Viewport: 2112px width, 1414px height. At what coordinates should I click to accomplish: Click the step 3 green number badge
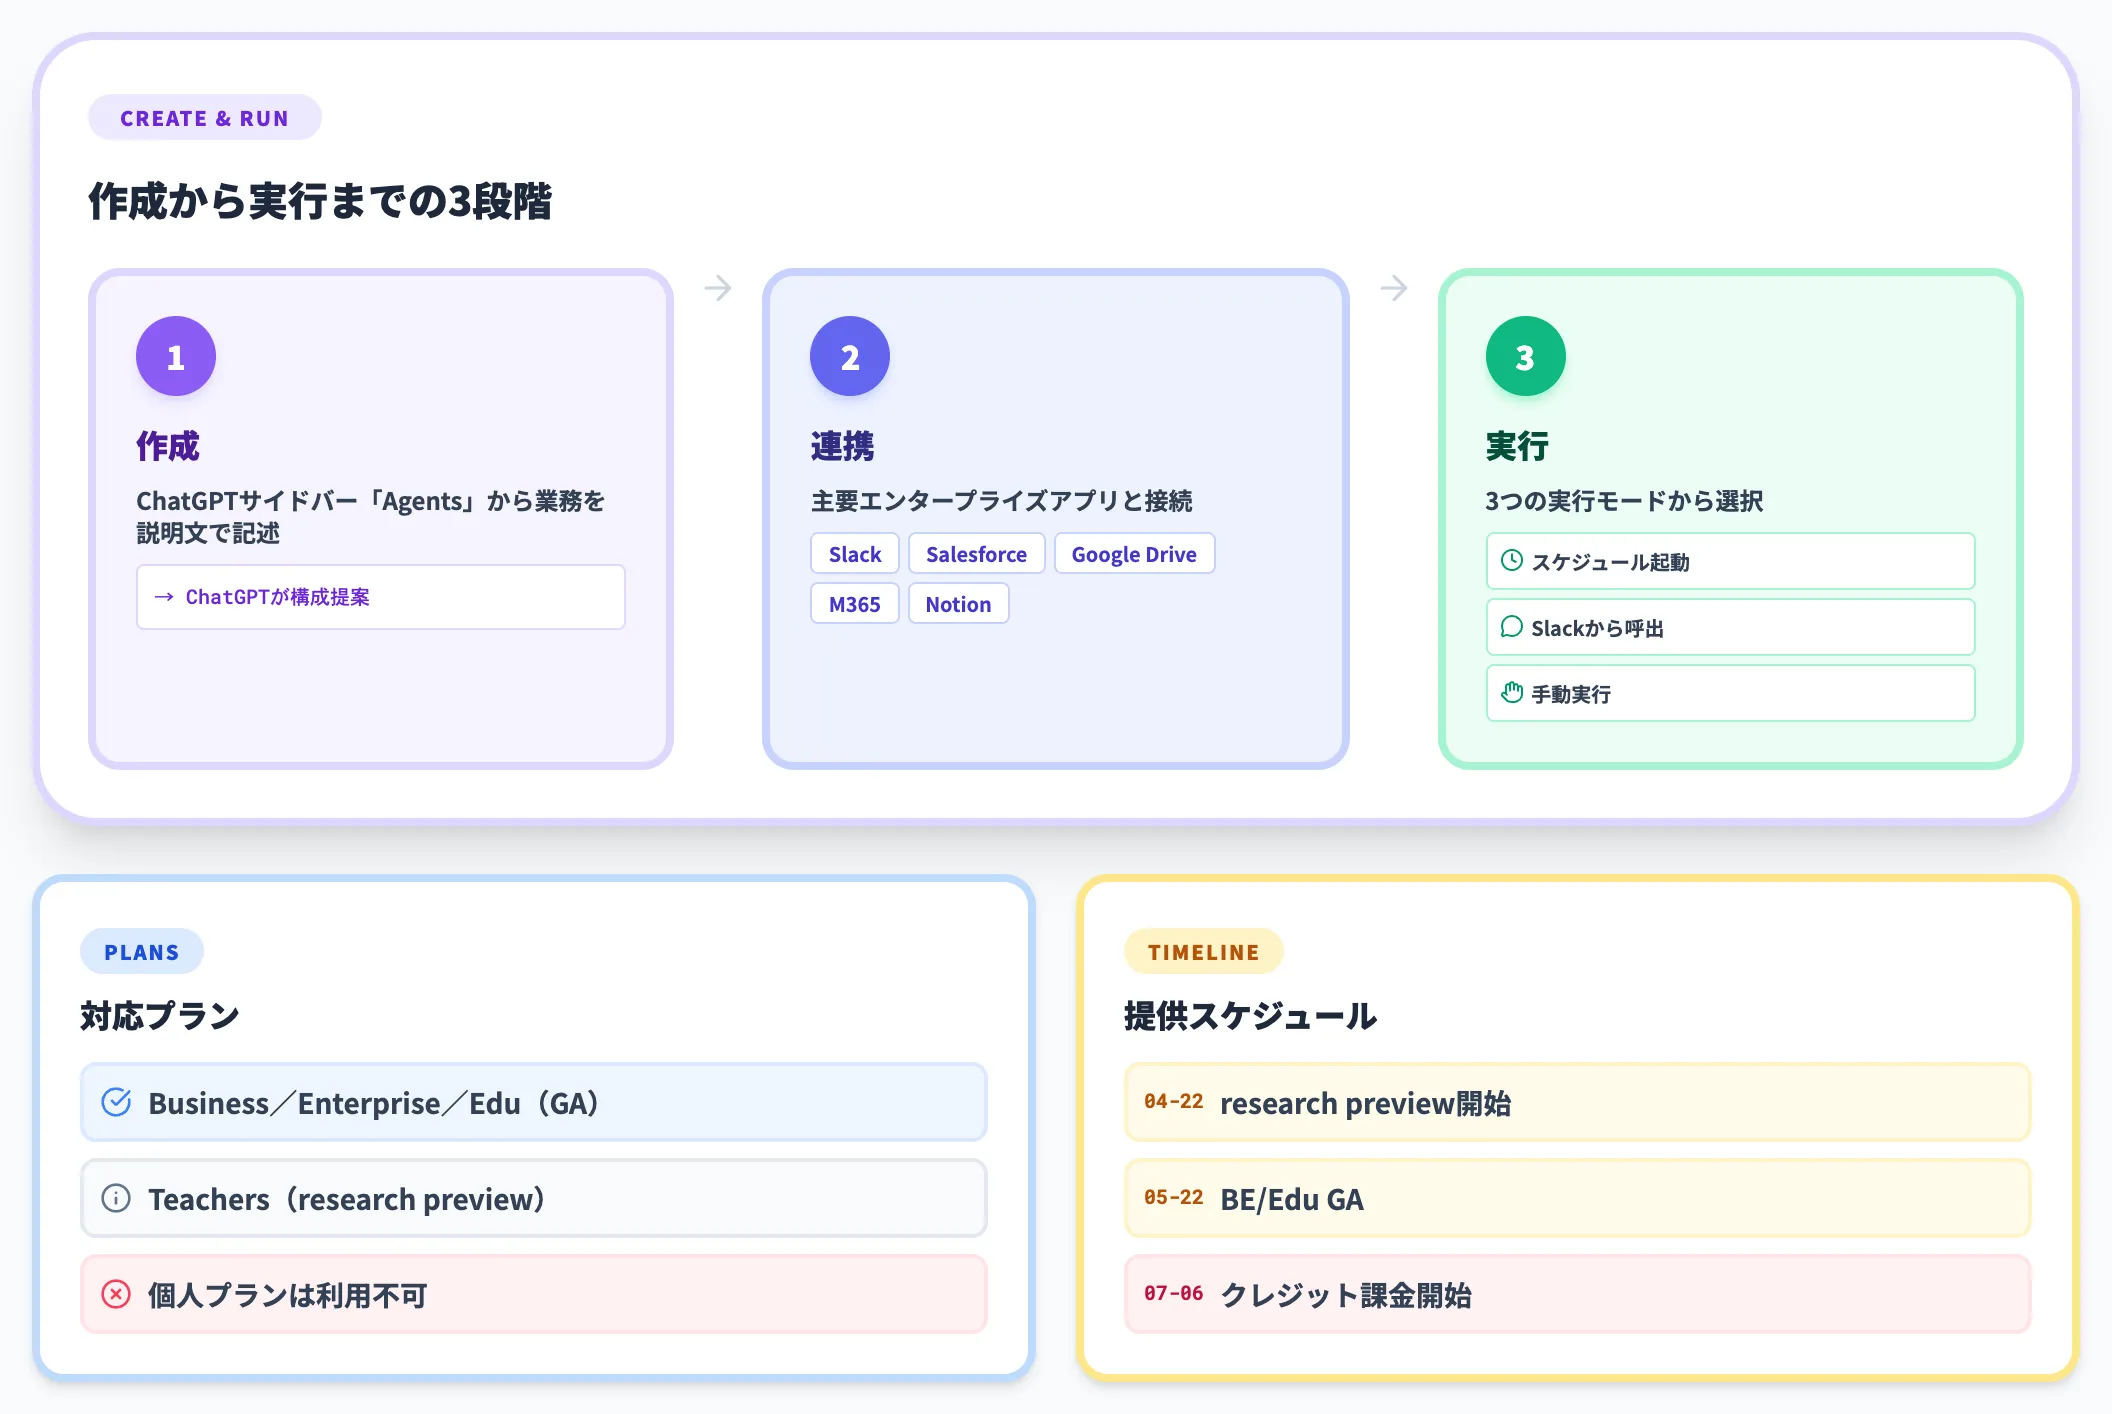pyautogui.click(x=1526, y=356)
